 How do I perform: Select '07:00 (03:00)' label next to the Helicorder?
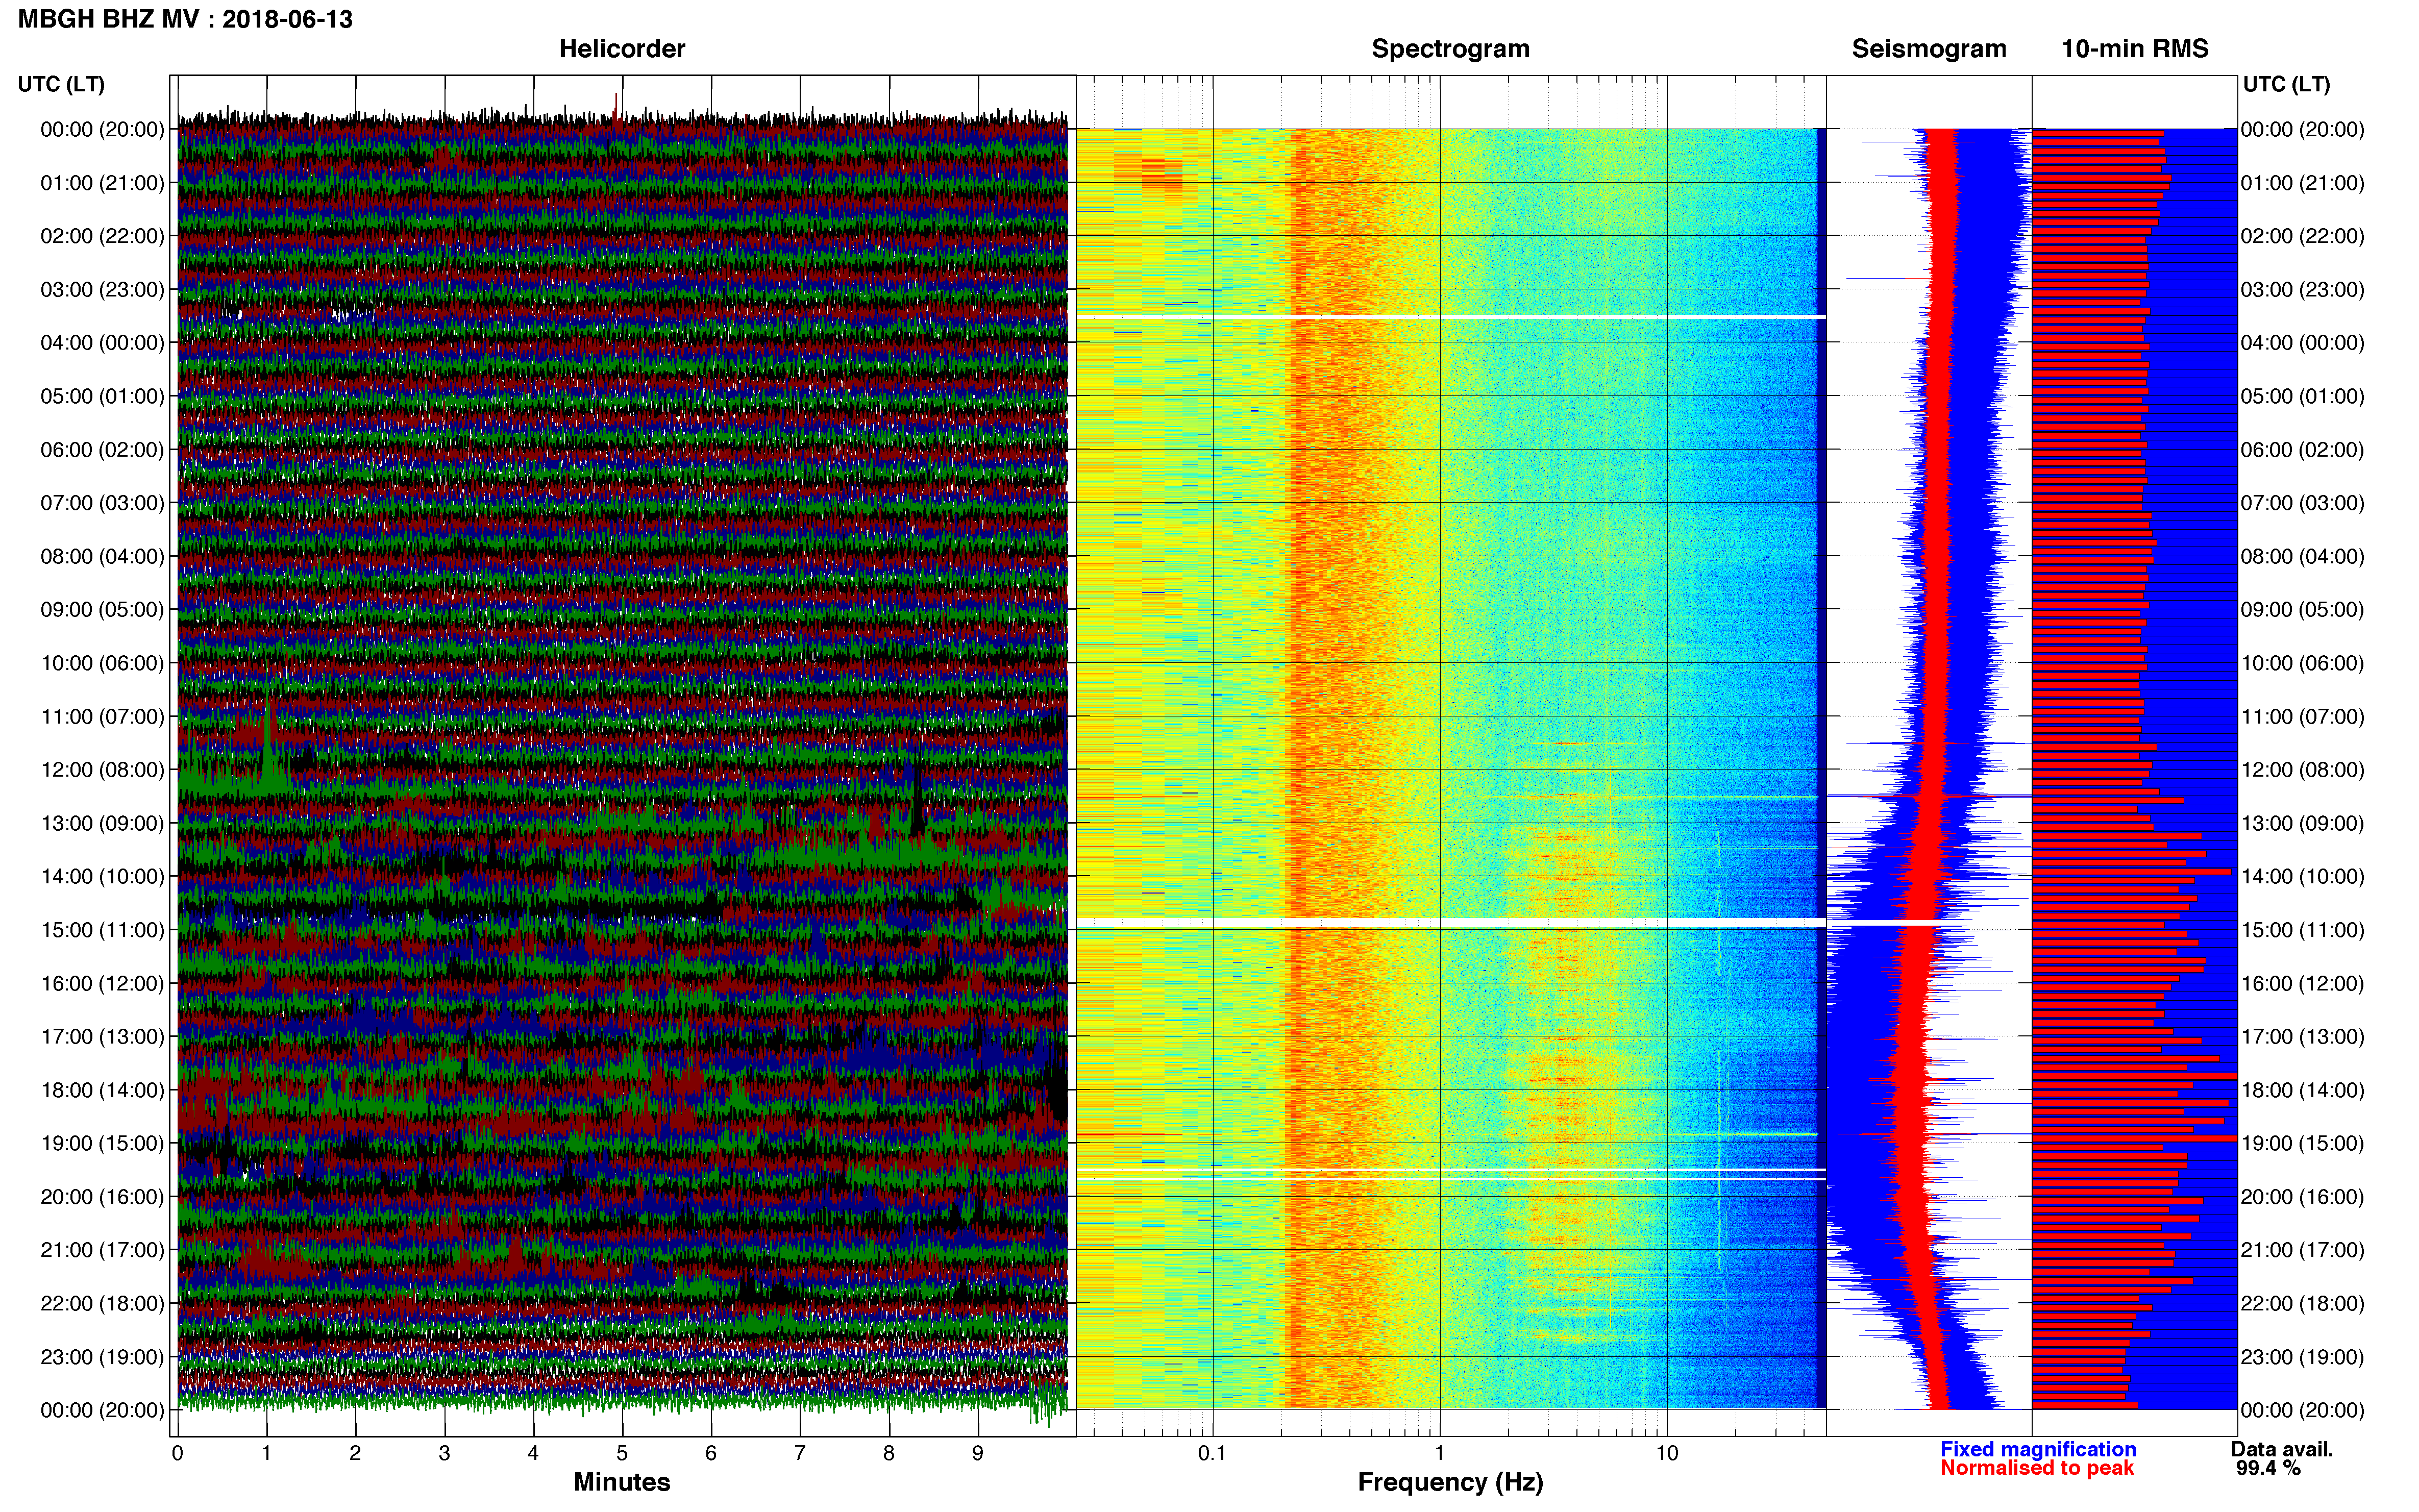[102, 503]
